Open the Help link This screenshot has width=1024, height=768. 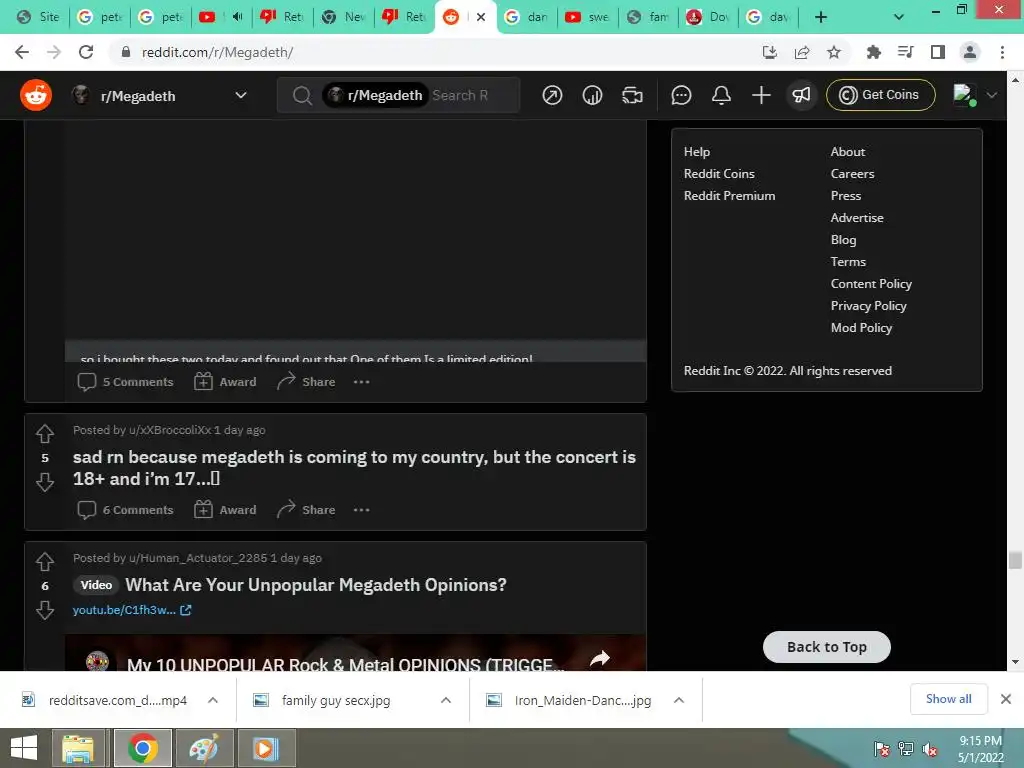pyautogui.click(x=697, y=152)
